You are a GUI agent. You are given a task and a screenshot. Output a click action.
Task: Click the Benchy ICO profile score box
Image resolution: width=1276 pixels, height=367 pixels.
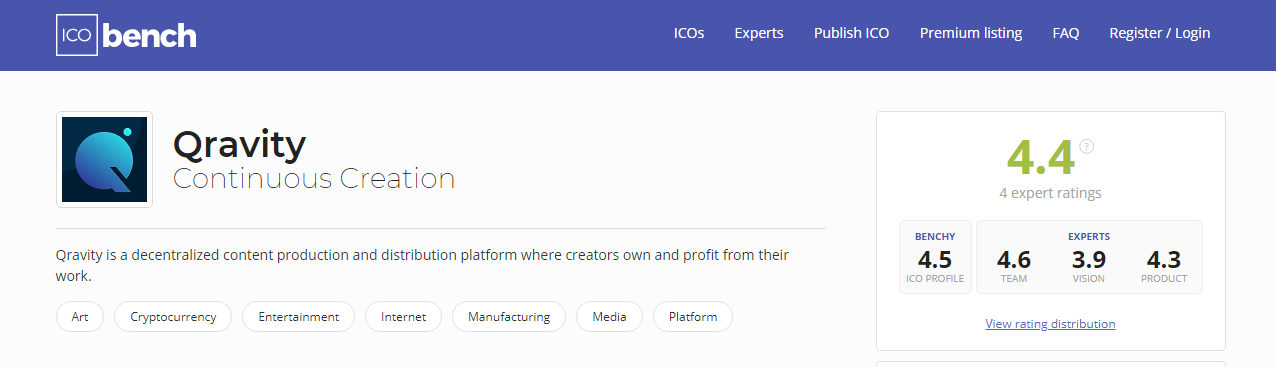(x=935, y=257)
